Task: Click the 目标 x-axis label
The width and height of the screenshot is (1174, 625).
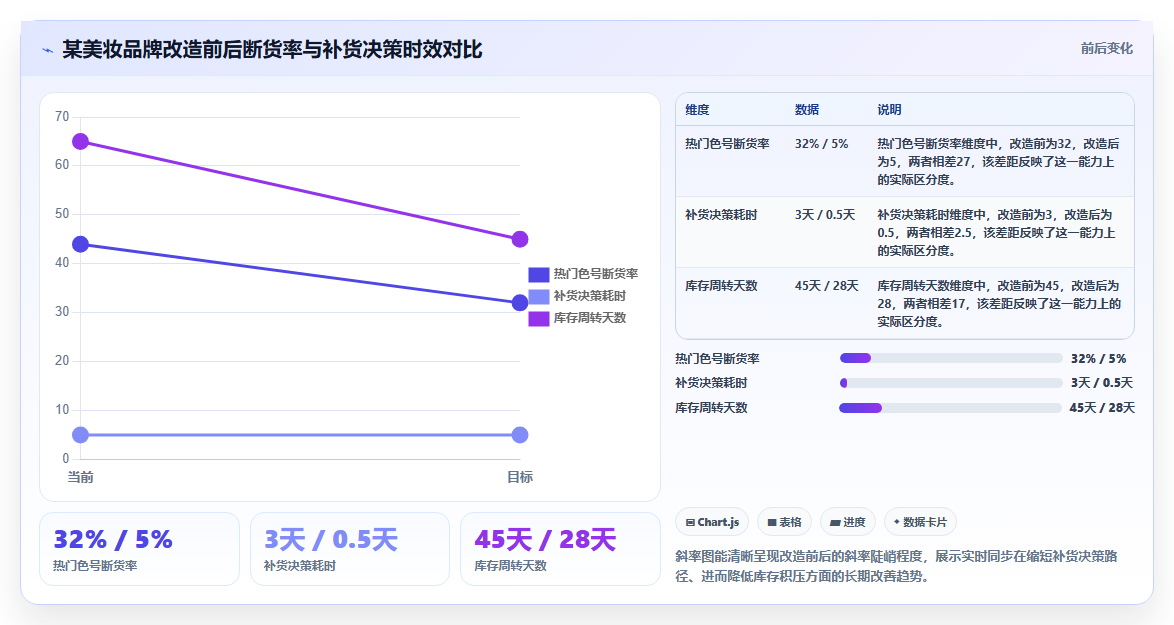Action: (x=520, y=478)
